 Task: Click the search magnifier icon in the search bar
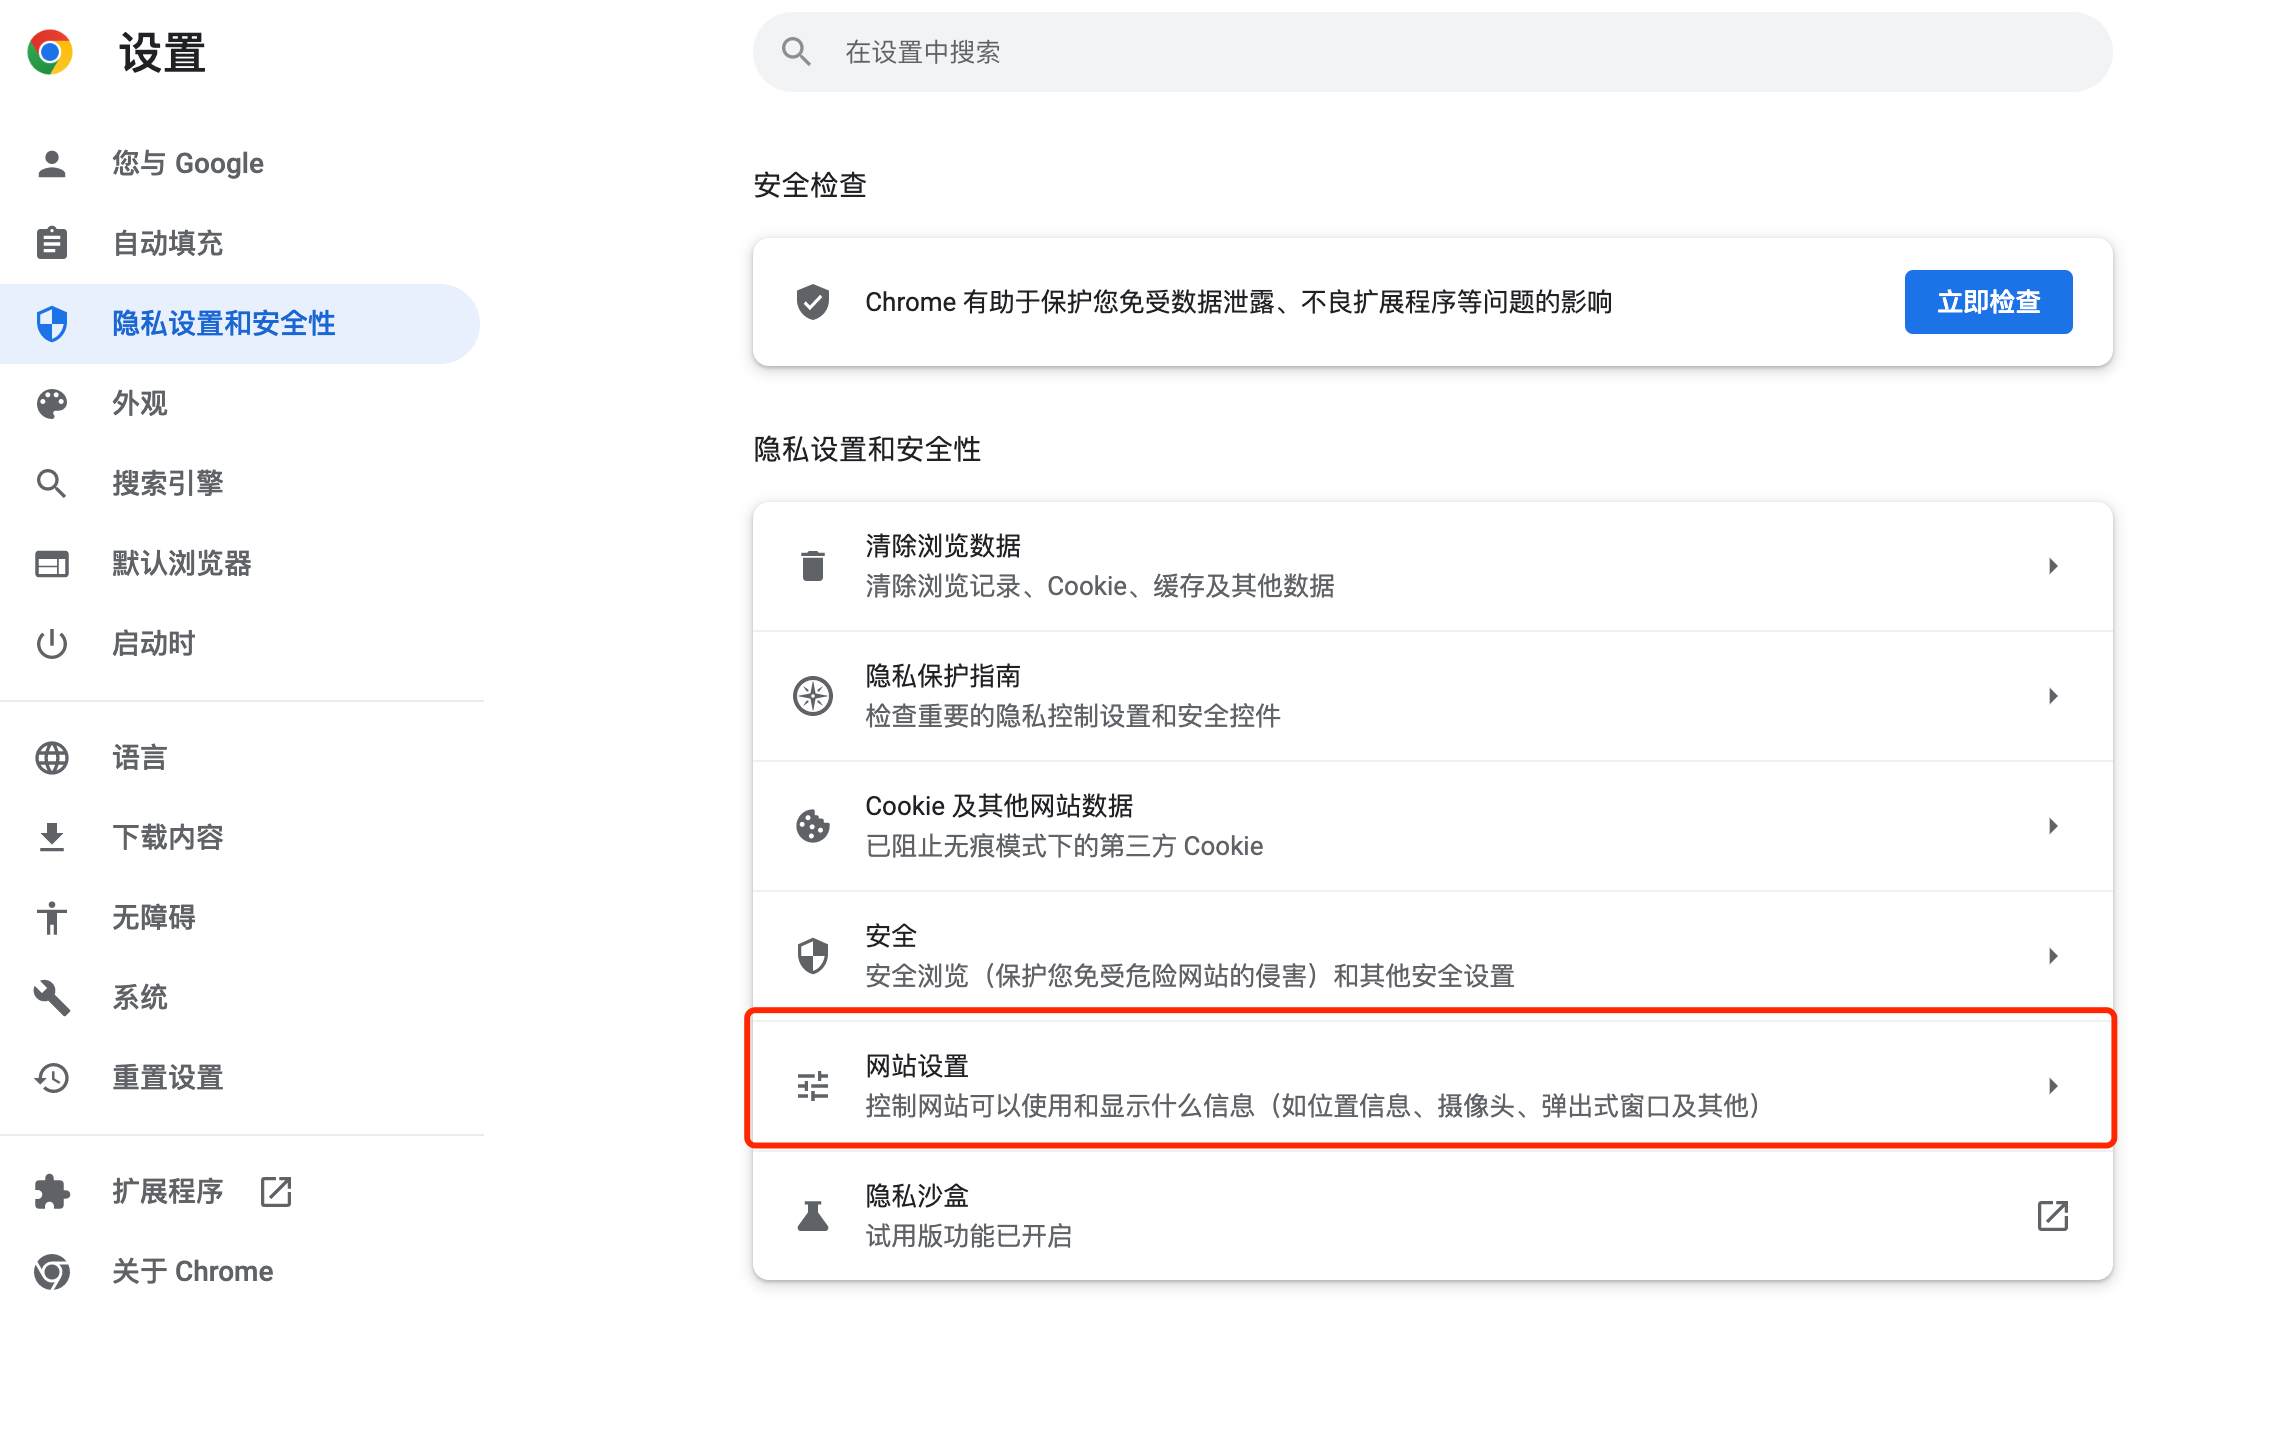[796, 51]
